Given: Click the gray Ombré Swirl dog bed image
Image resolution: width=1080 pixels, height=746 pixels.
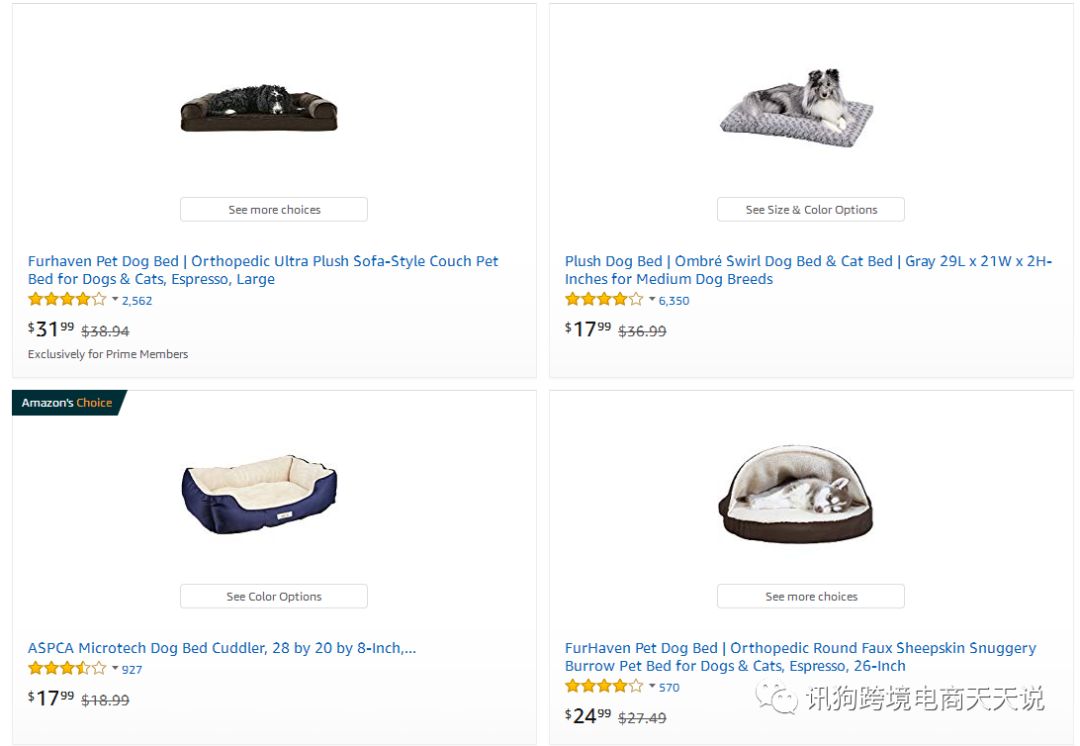Looking at the screenshot, I should pos(796,108).
